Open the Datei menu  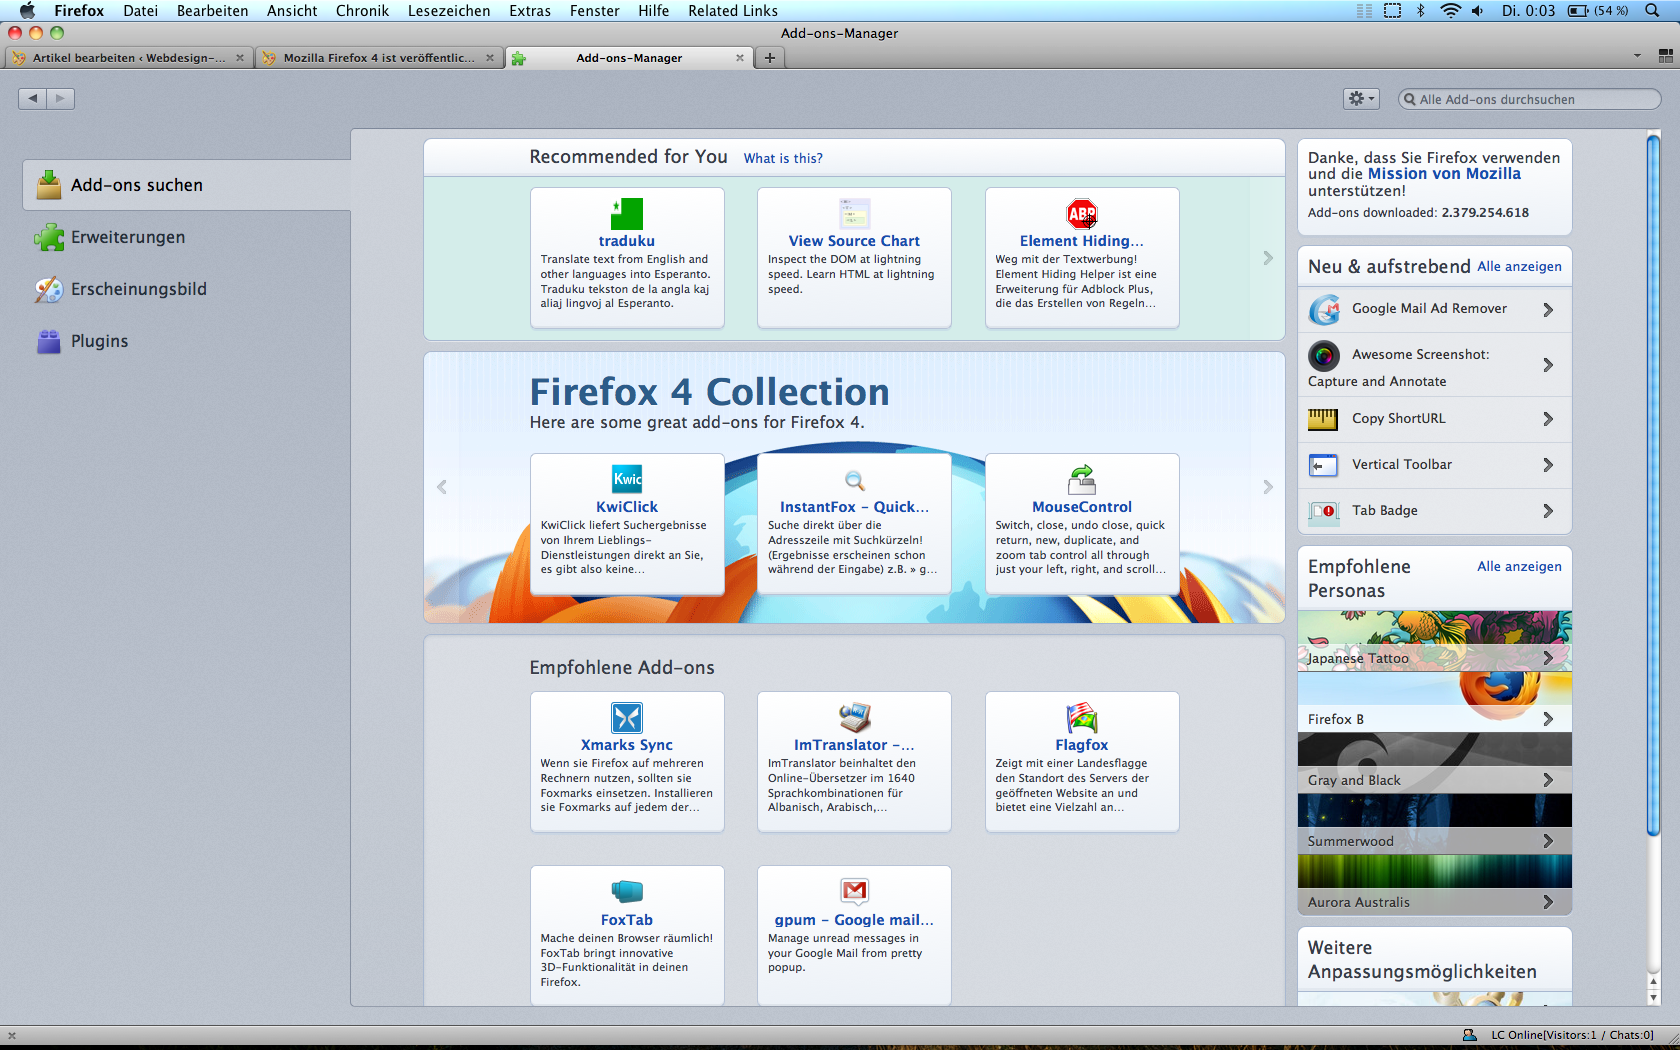coord(140,11)
